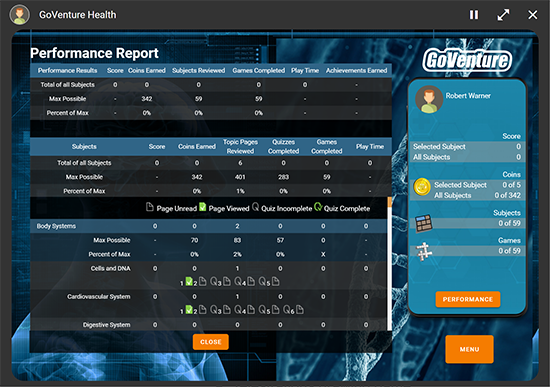Click the Games crossword icon in side panel

(x=424, y=251)
